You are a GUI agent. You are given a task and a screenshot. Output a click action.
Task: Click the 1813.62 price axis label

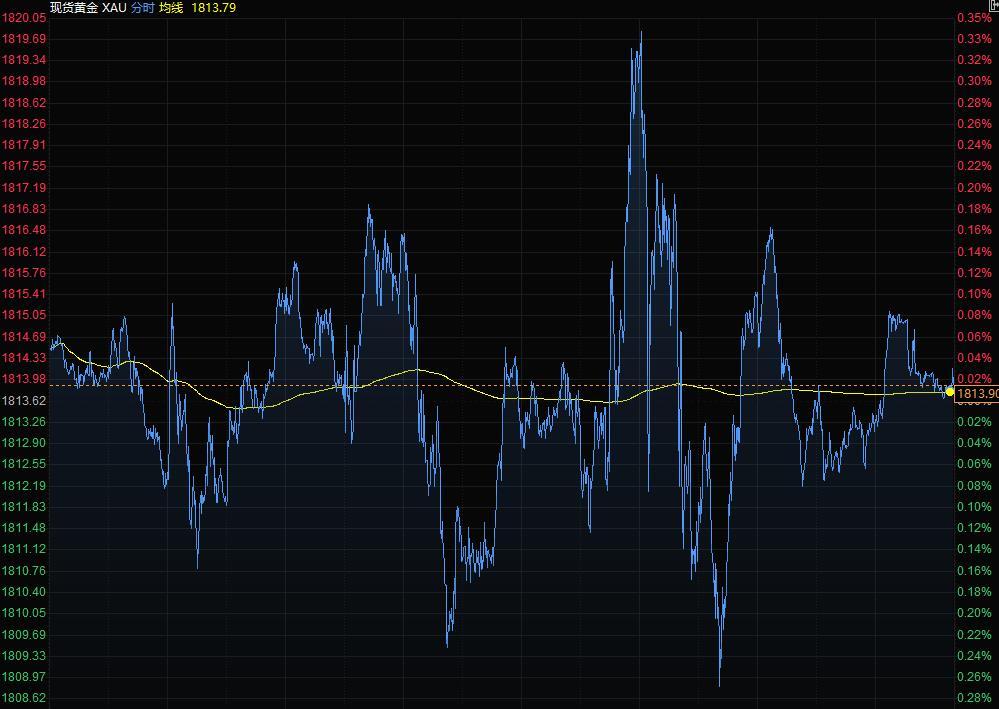[24, 401]
